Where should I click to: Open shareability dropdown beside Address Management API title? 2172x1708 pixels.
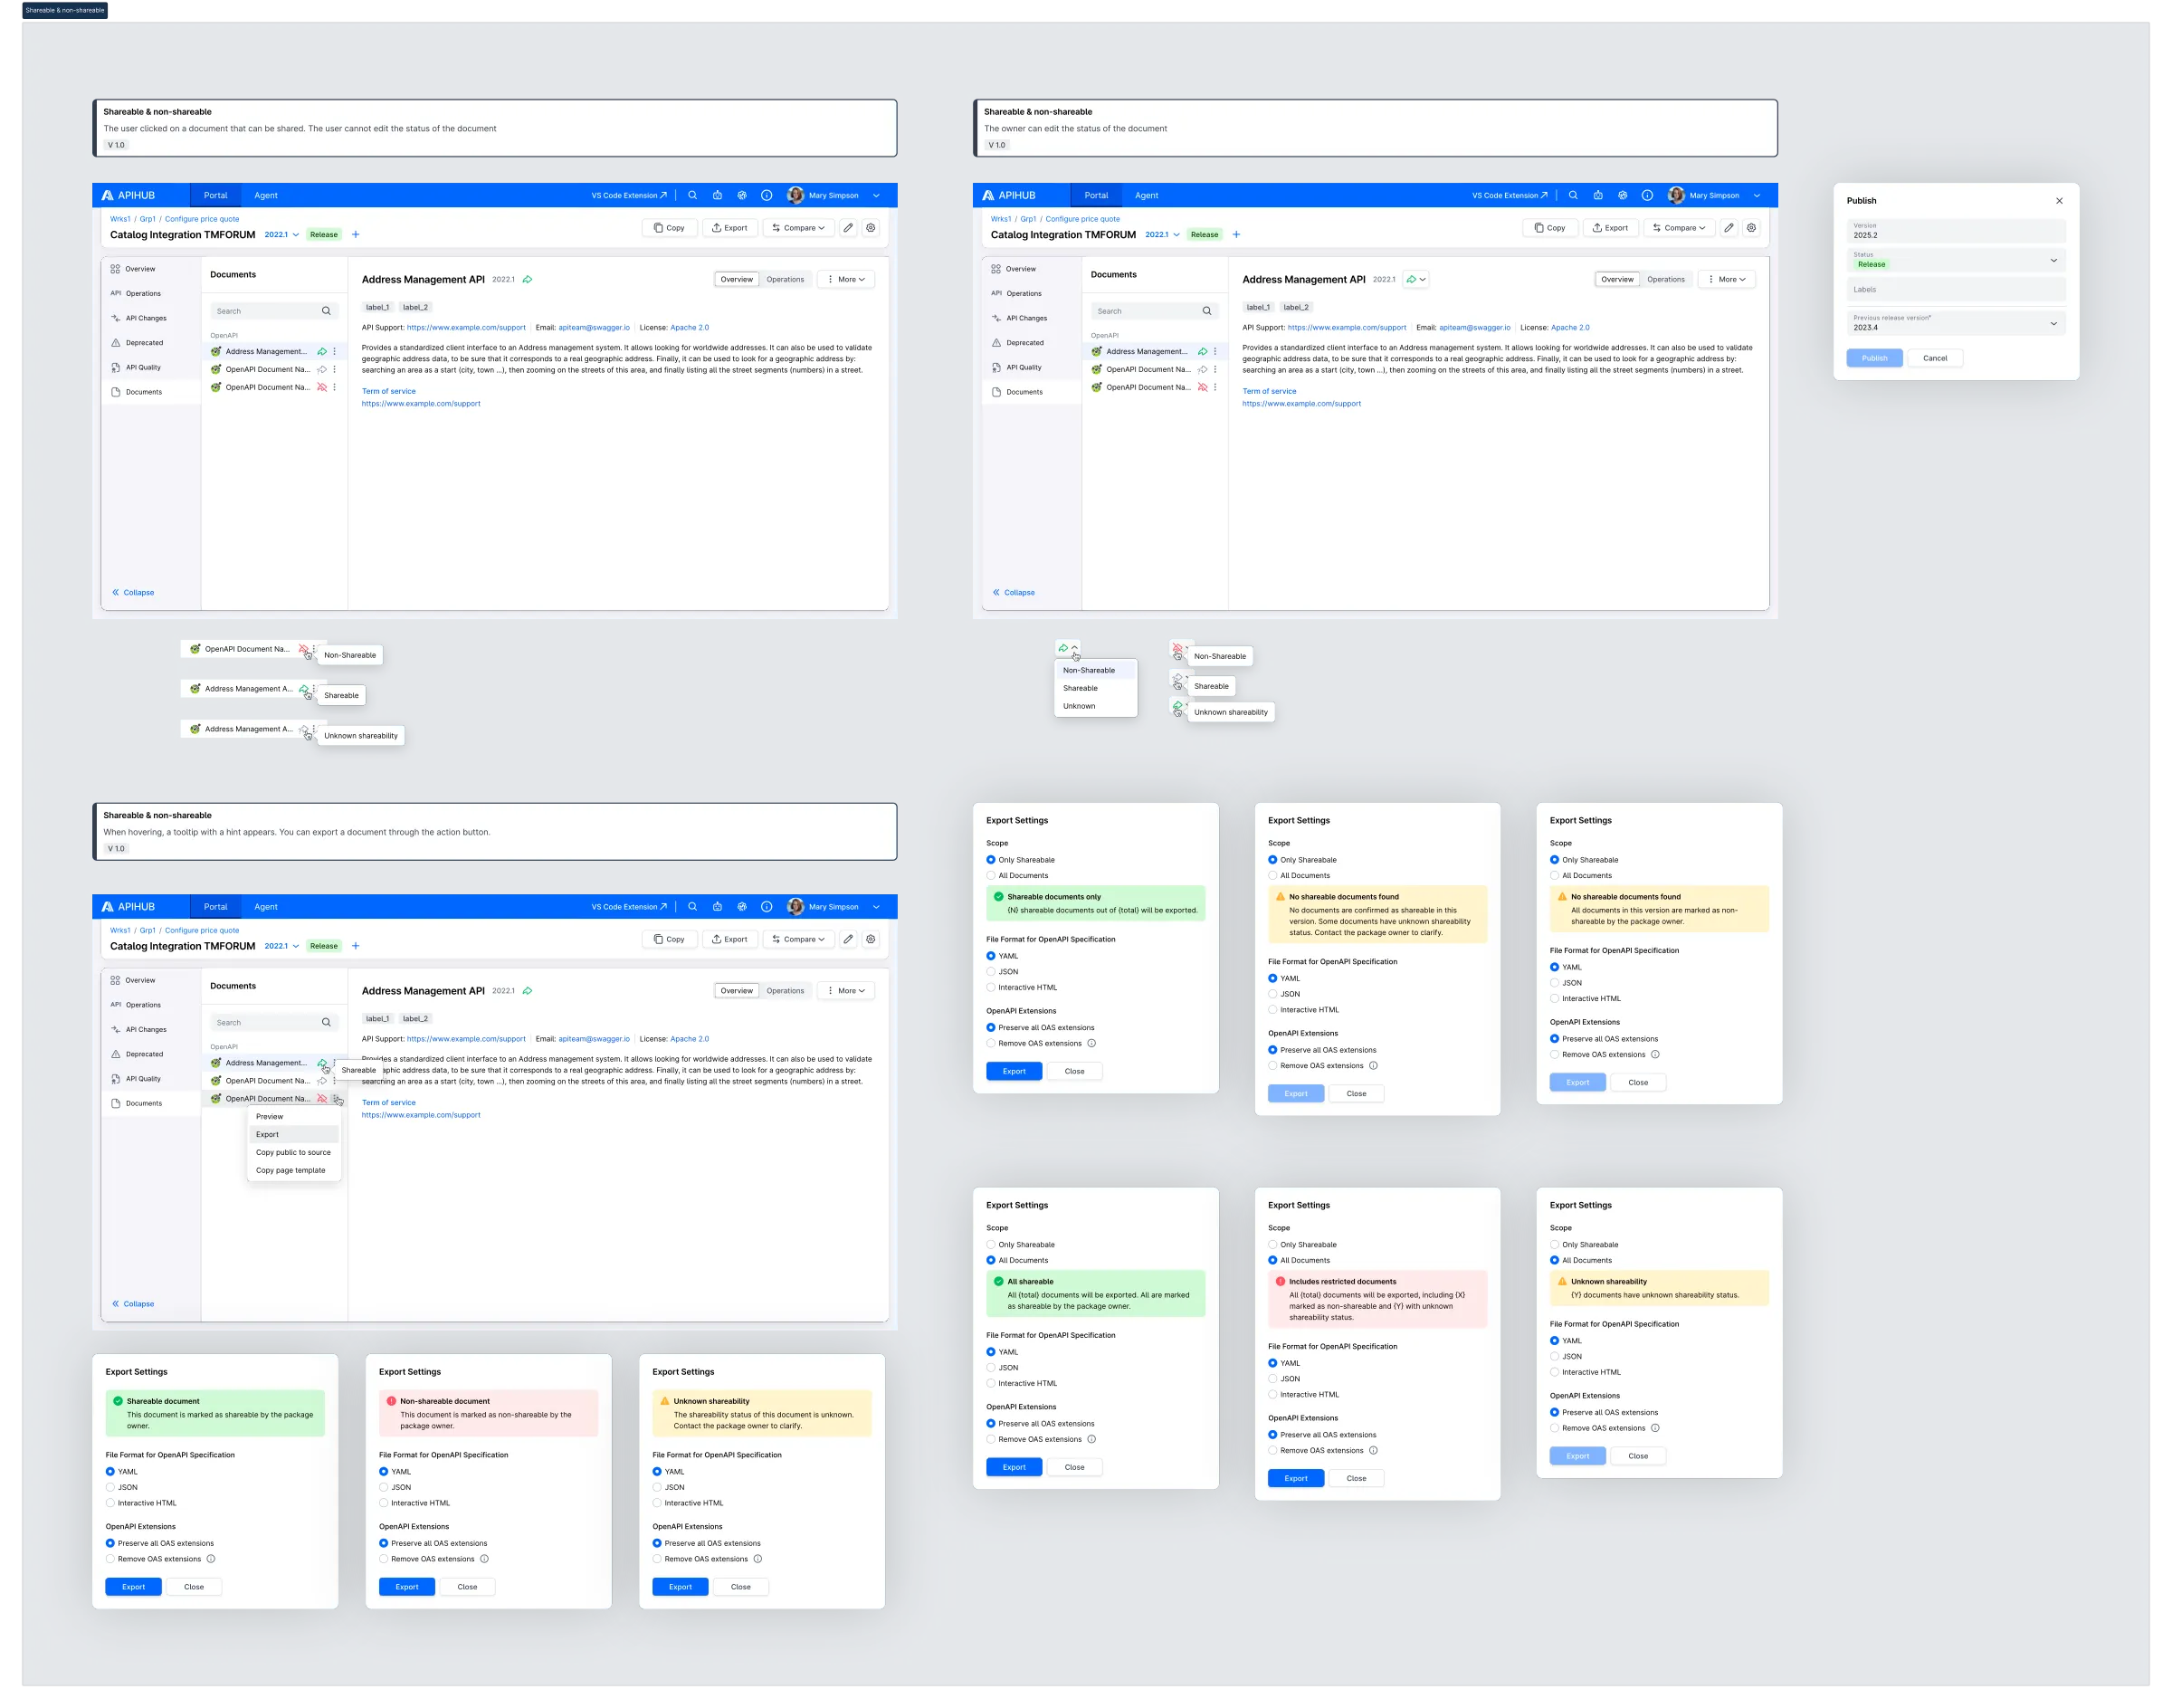pos(1416,280)
